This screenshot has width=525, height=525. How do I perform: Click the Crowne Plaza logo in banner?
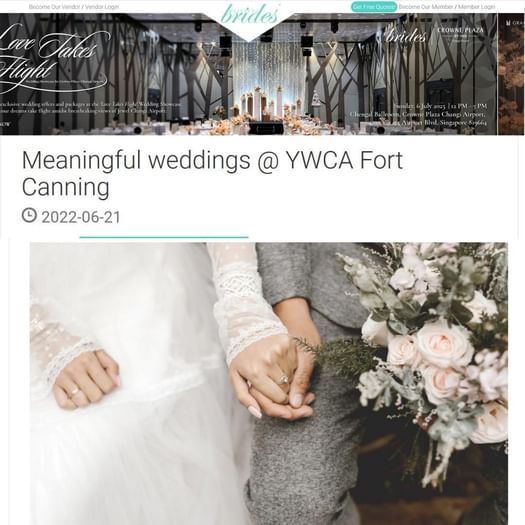point(461,34)
